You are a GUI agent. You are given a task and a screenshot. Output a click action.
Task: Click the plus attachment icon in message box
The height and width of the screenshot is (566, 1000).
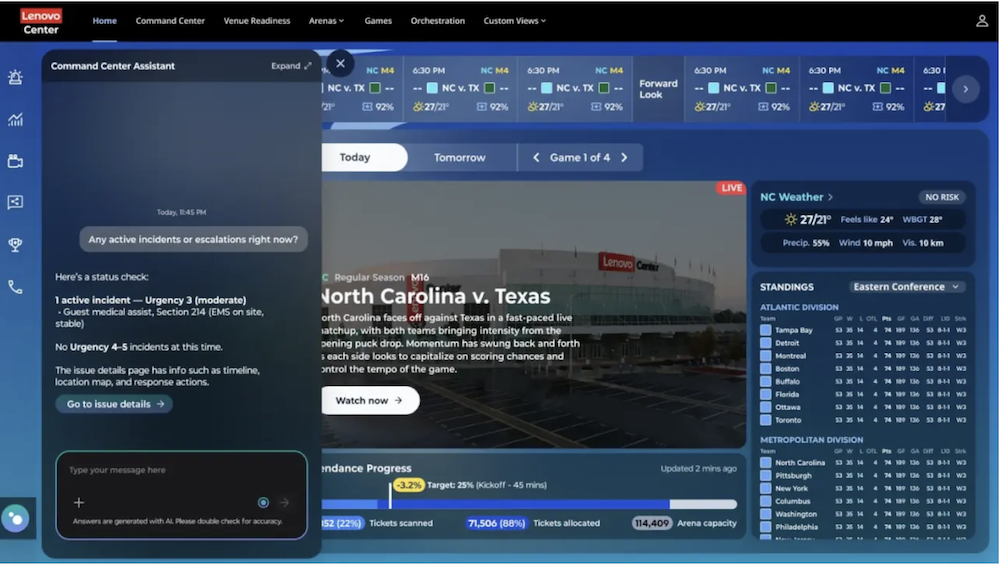point(78,503)
